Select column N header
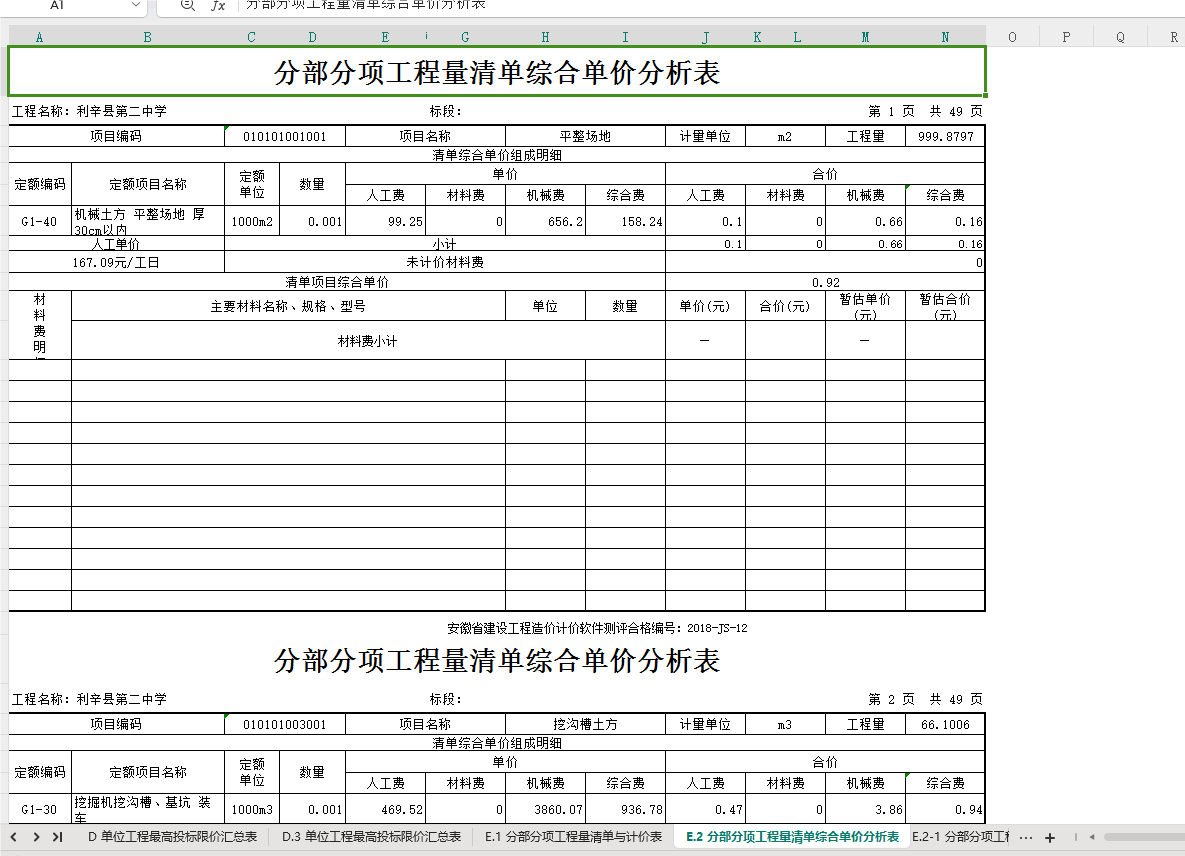The image size is (1185, 856). (x=945, y=37)
